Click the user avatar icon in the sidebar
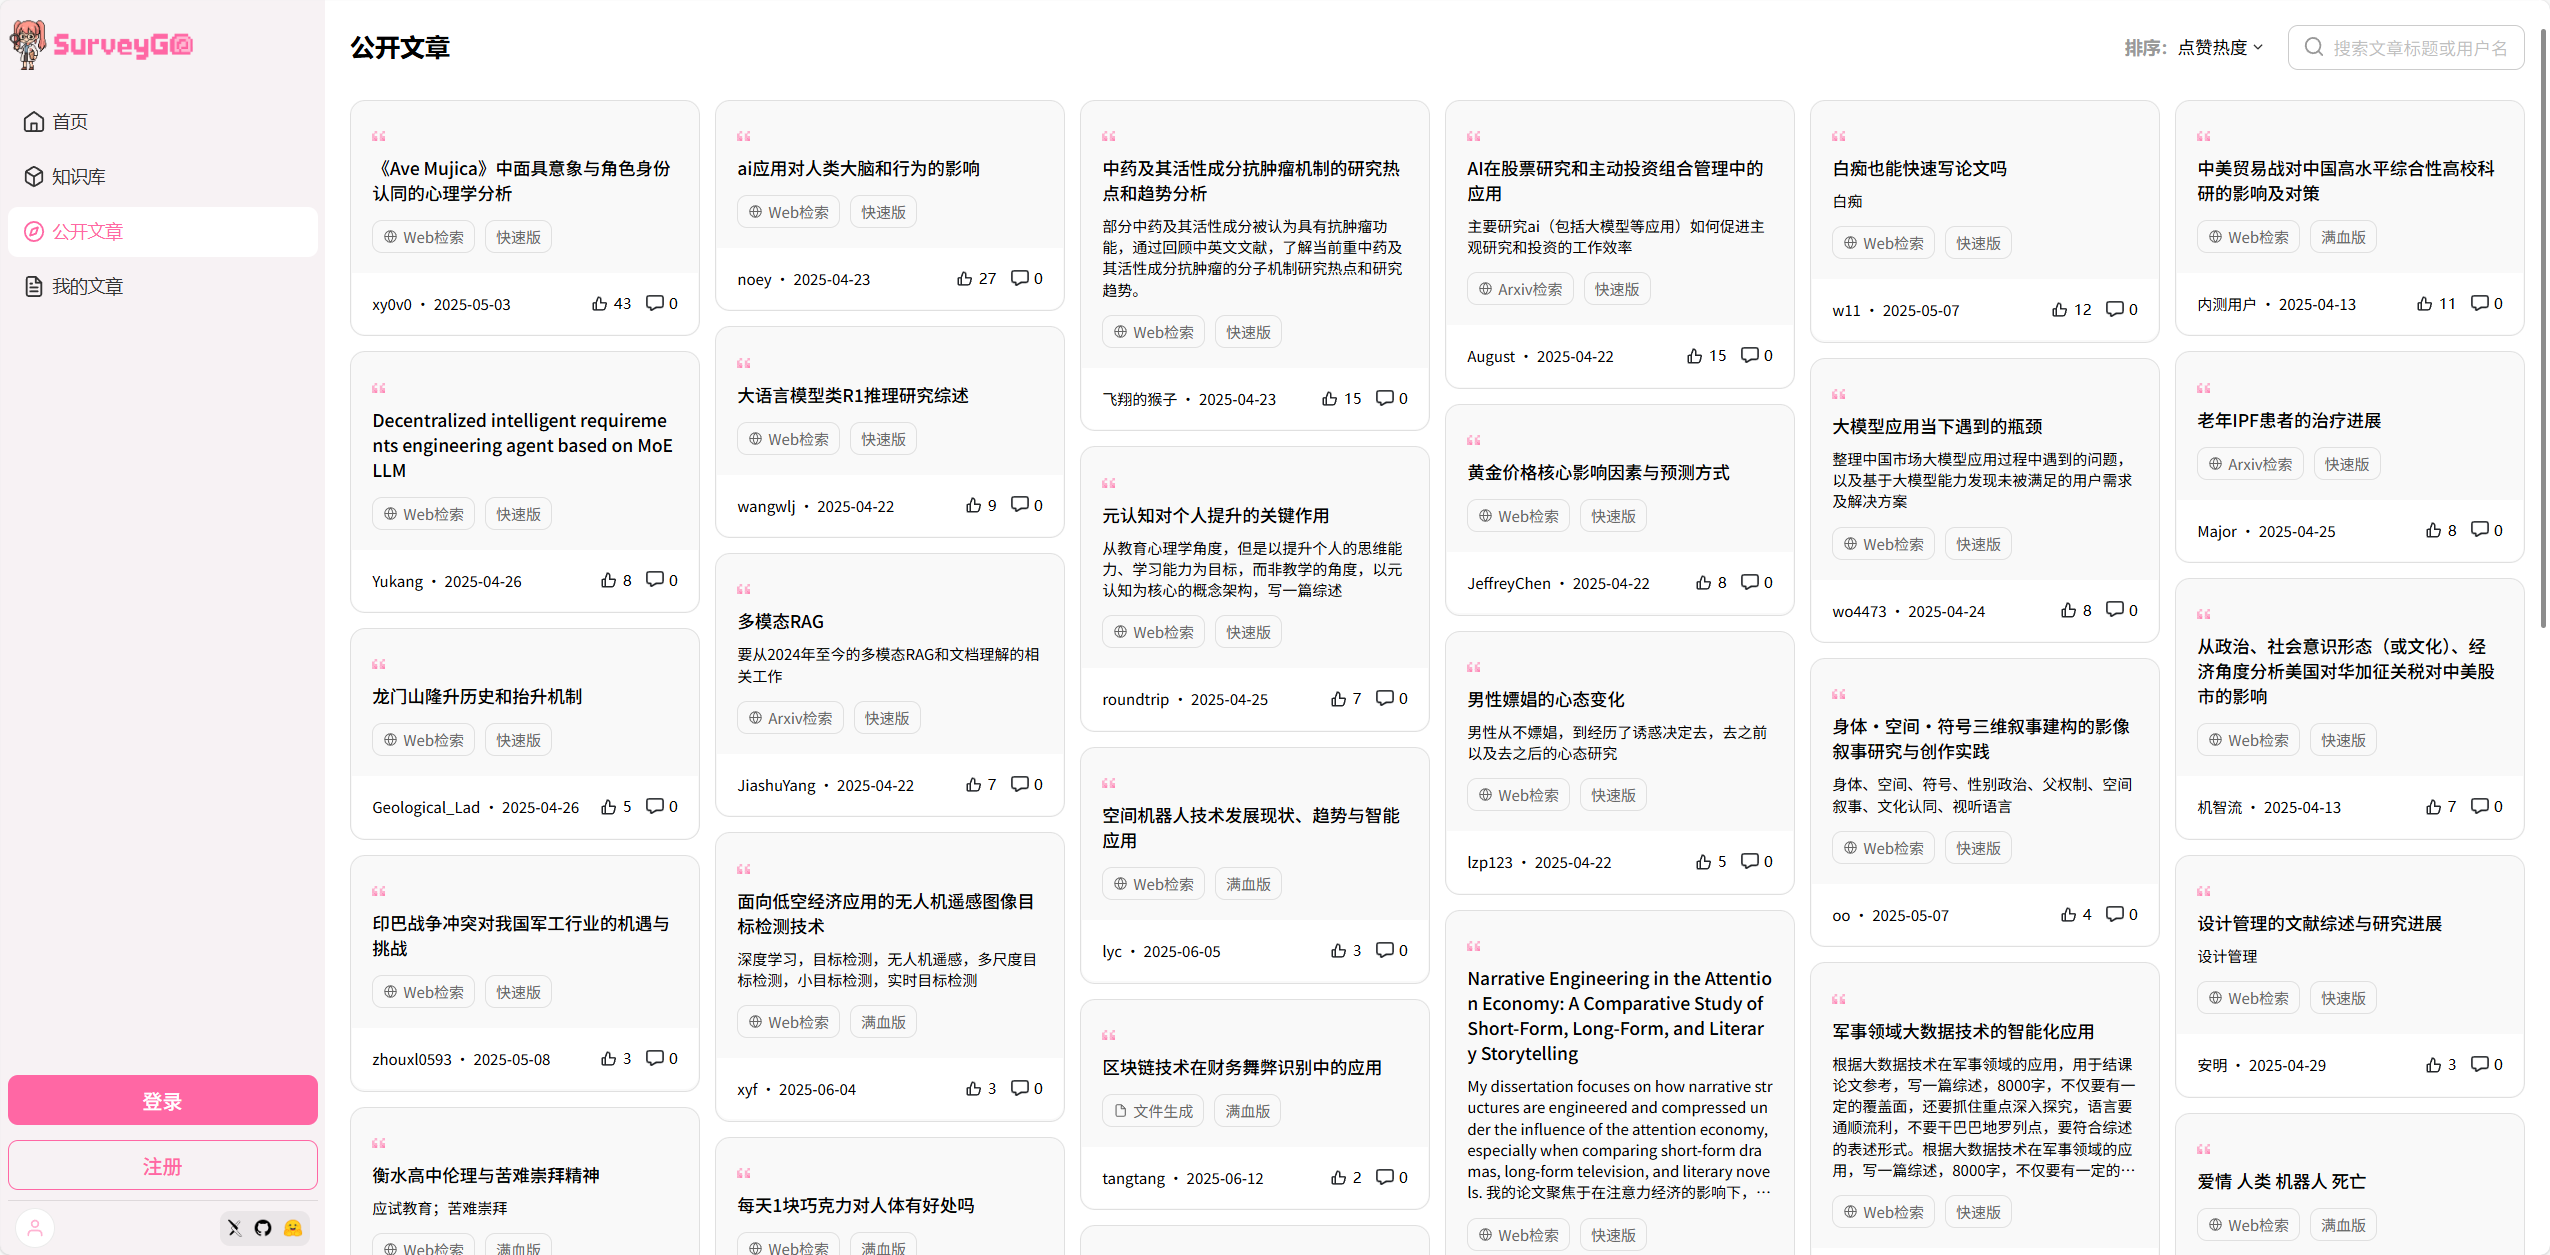The height and width of the screenshot is (1255, 2550). click(x=35, y=1228)
